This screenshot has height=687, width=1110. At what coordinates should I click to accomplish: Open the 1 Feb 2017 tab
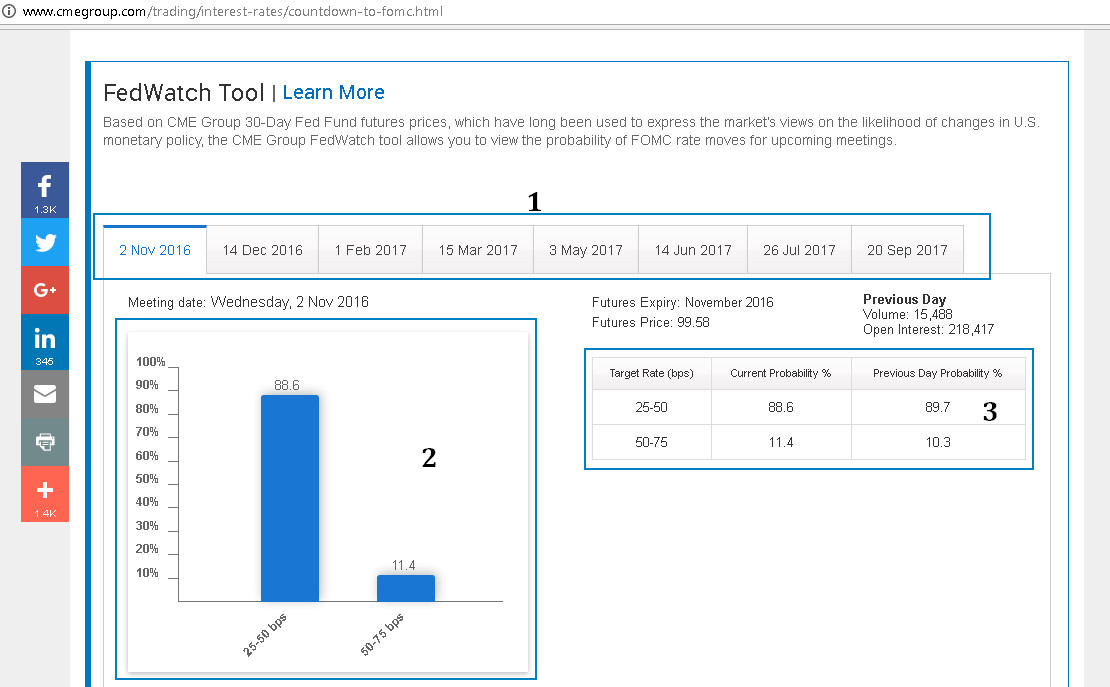click(370, 250)
